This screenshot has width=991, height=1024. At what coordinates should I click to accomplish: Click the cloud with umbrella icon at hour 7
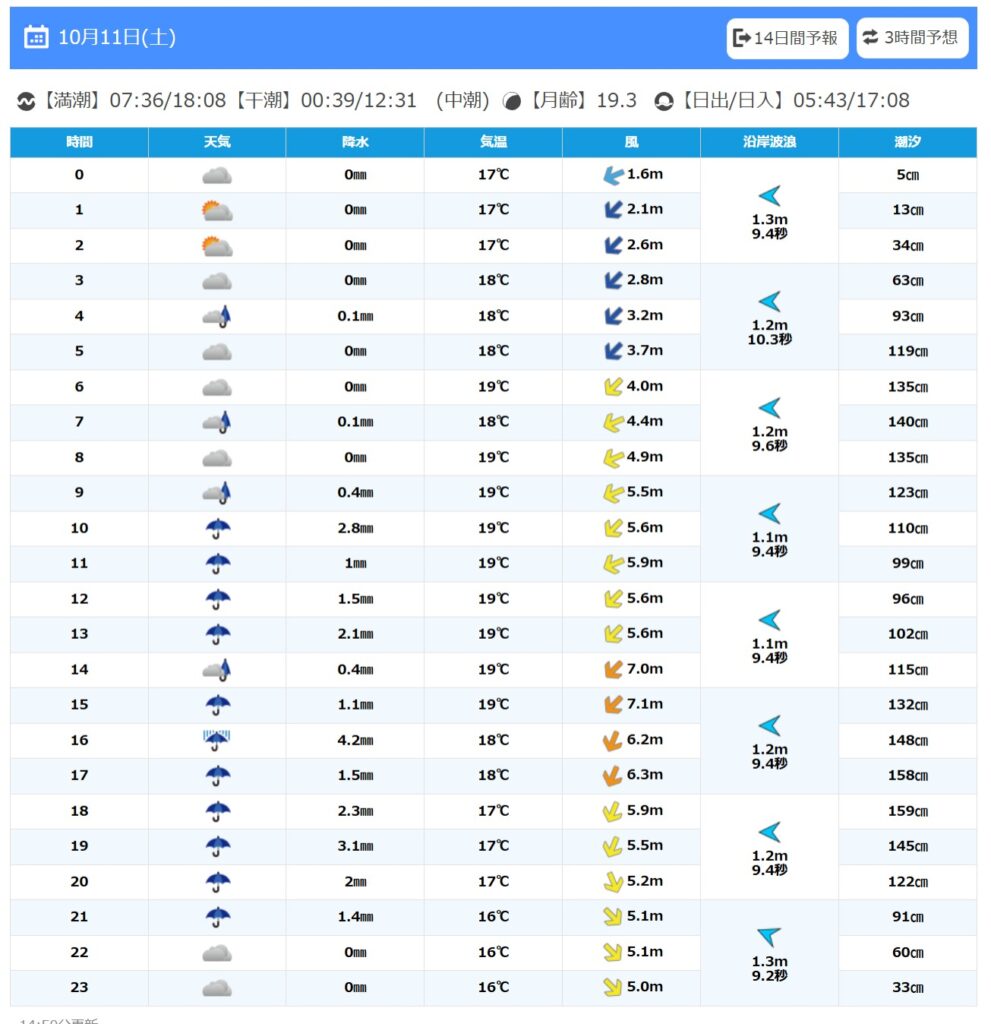click(217, 422)
